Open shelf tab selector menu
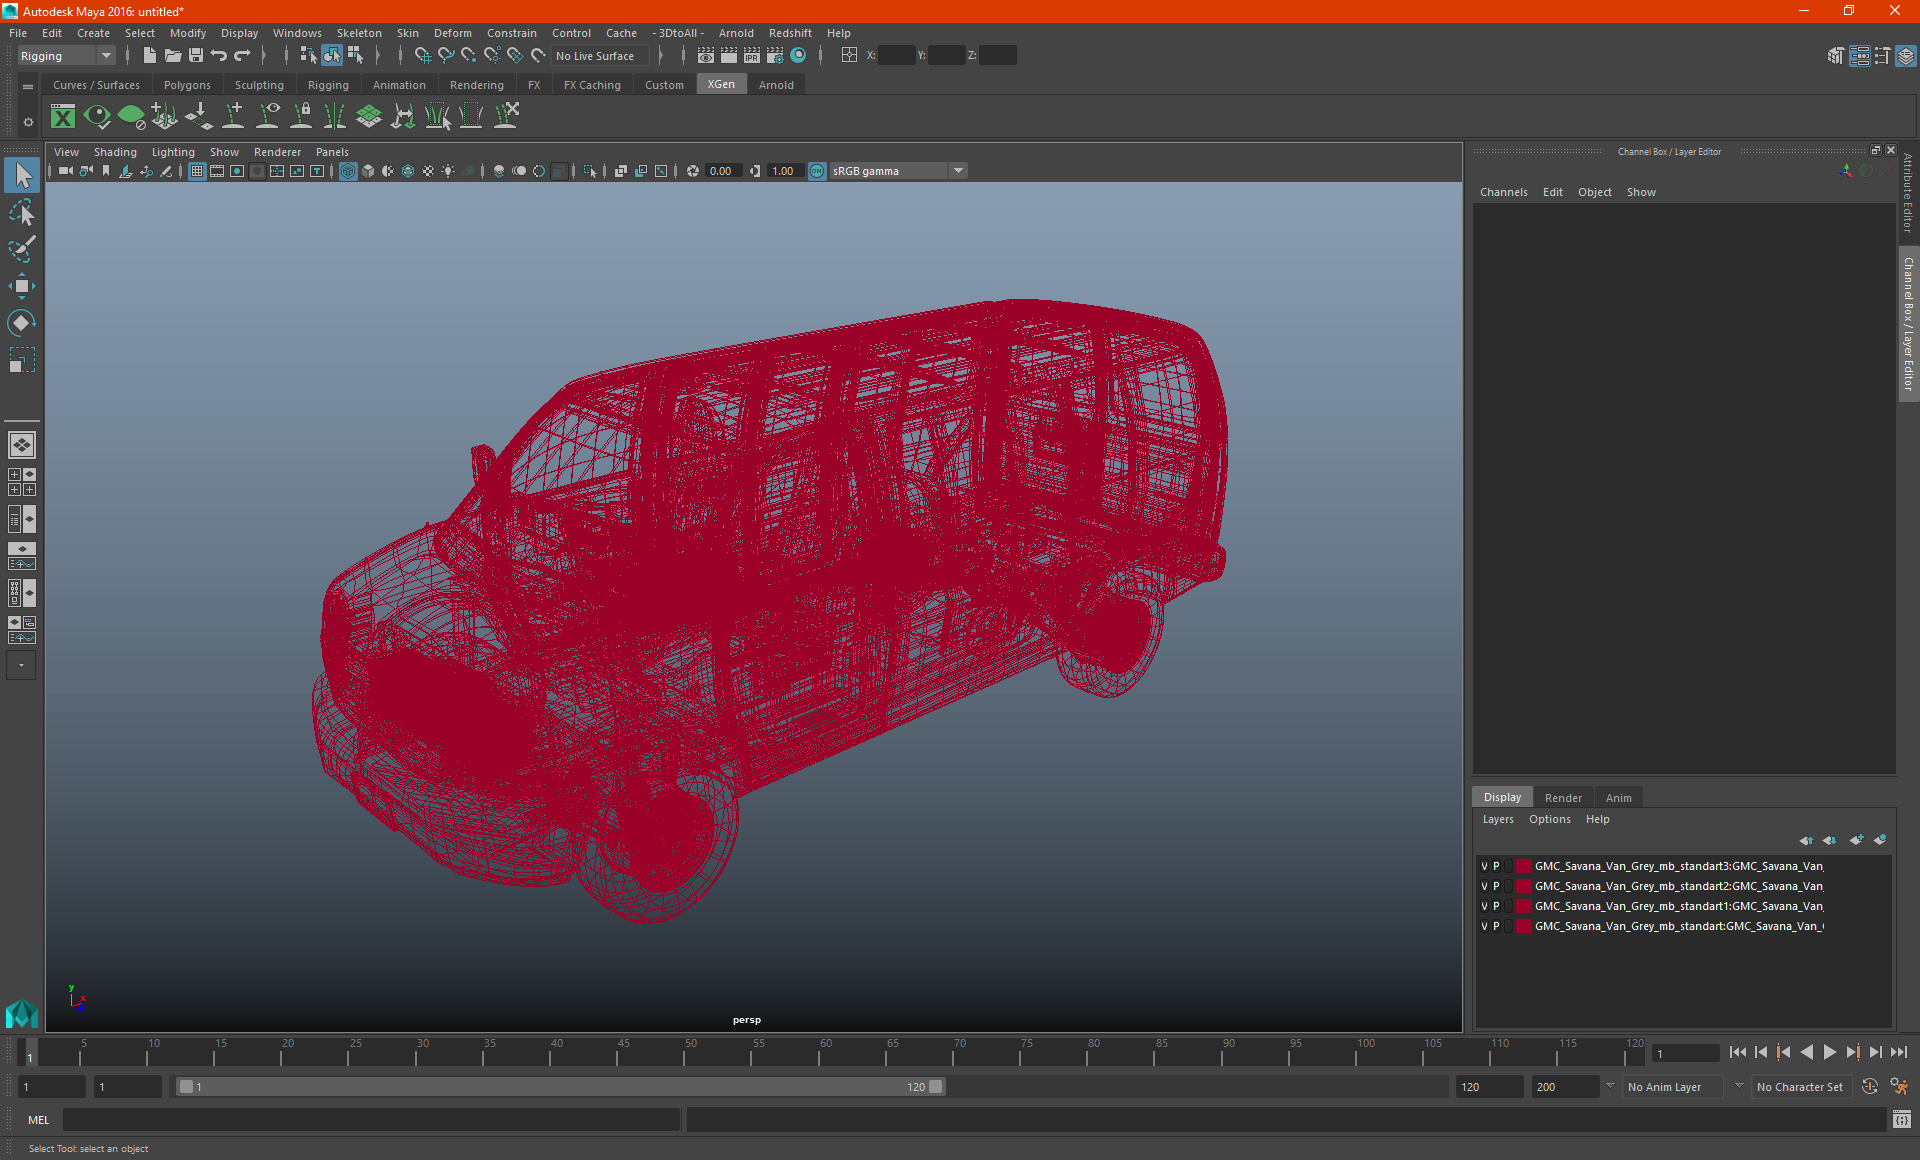Viewport: 1920px width, 1160px height. tap(28, 87)
